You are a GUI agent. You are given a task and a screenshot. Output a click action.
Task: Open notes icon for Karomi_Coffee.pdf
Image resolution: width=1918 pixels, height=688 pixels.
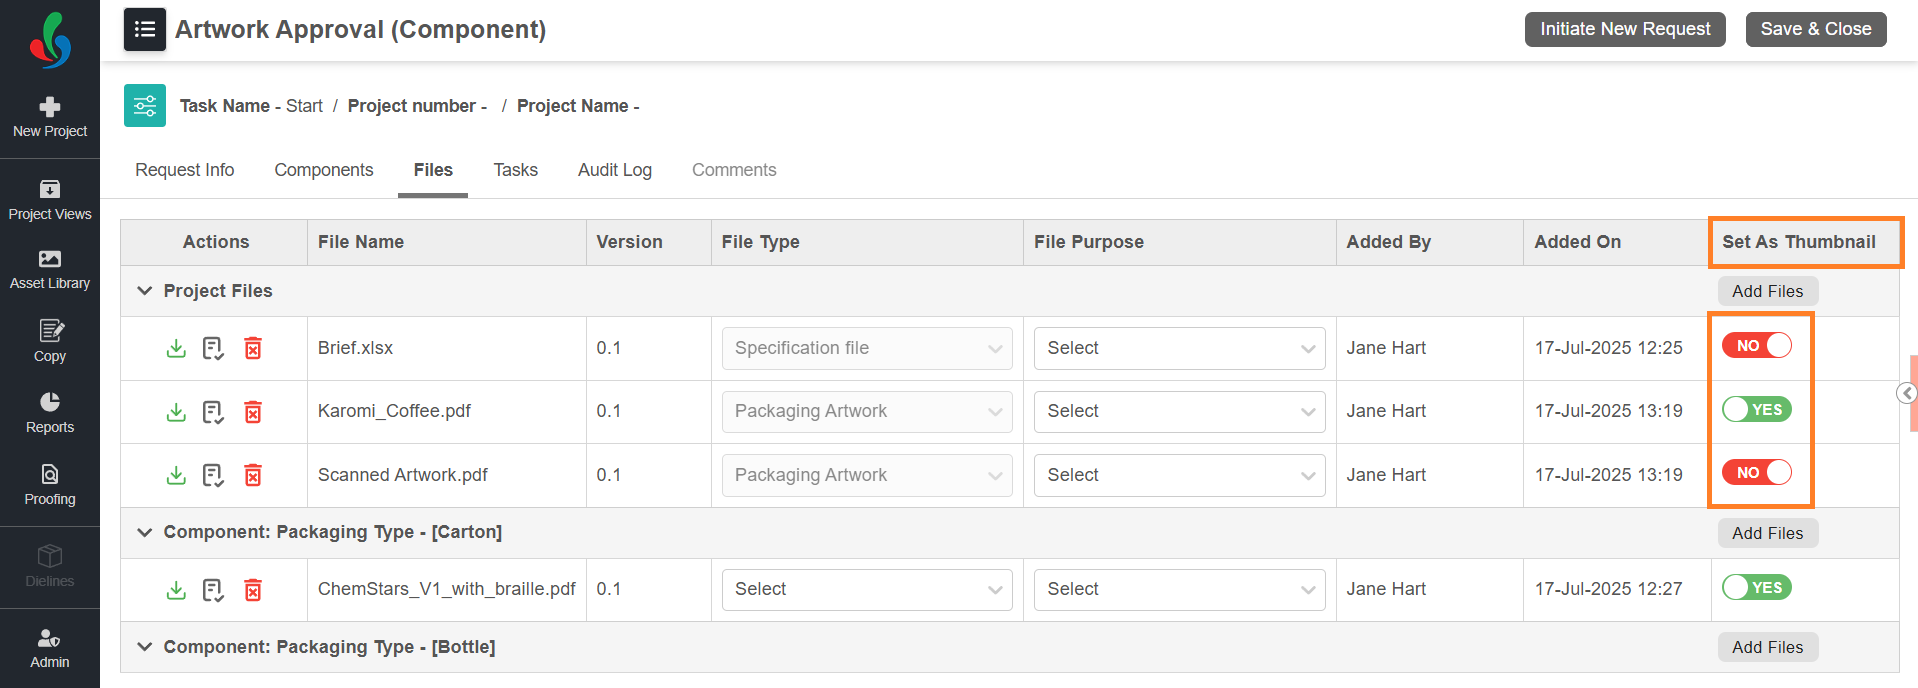[213, 412]
